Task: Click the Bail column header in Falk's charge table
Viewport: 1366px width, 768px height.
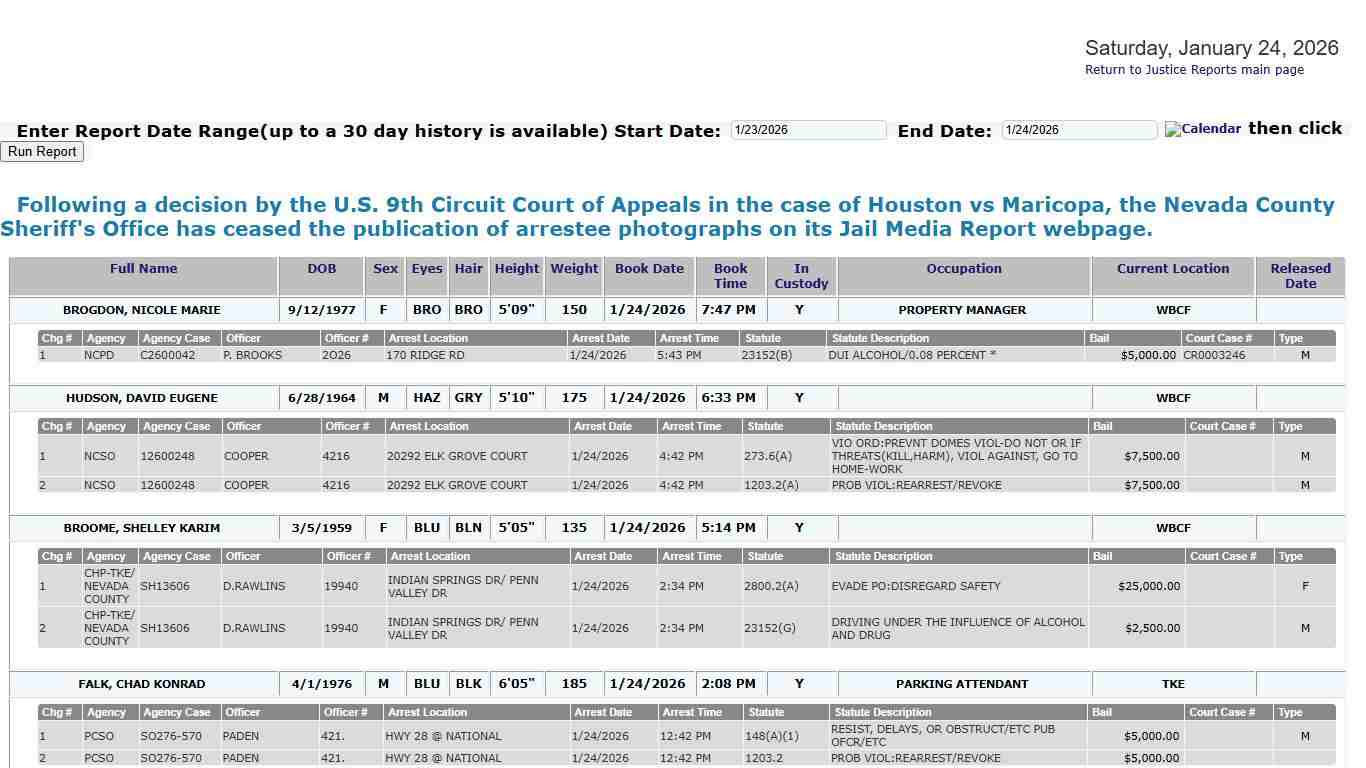Action: (x=1101, y=712)
